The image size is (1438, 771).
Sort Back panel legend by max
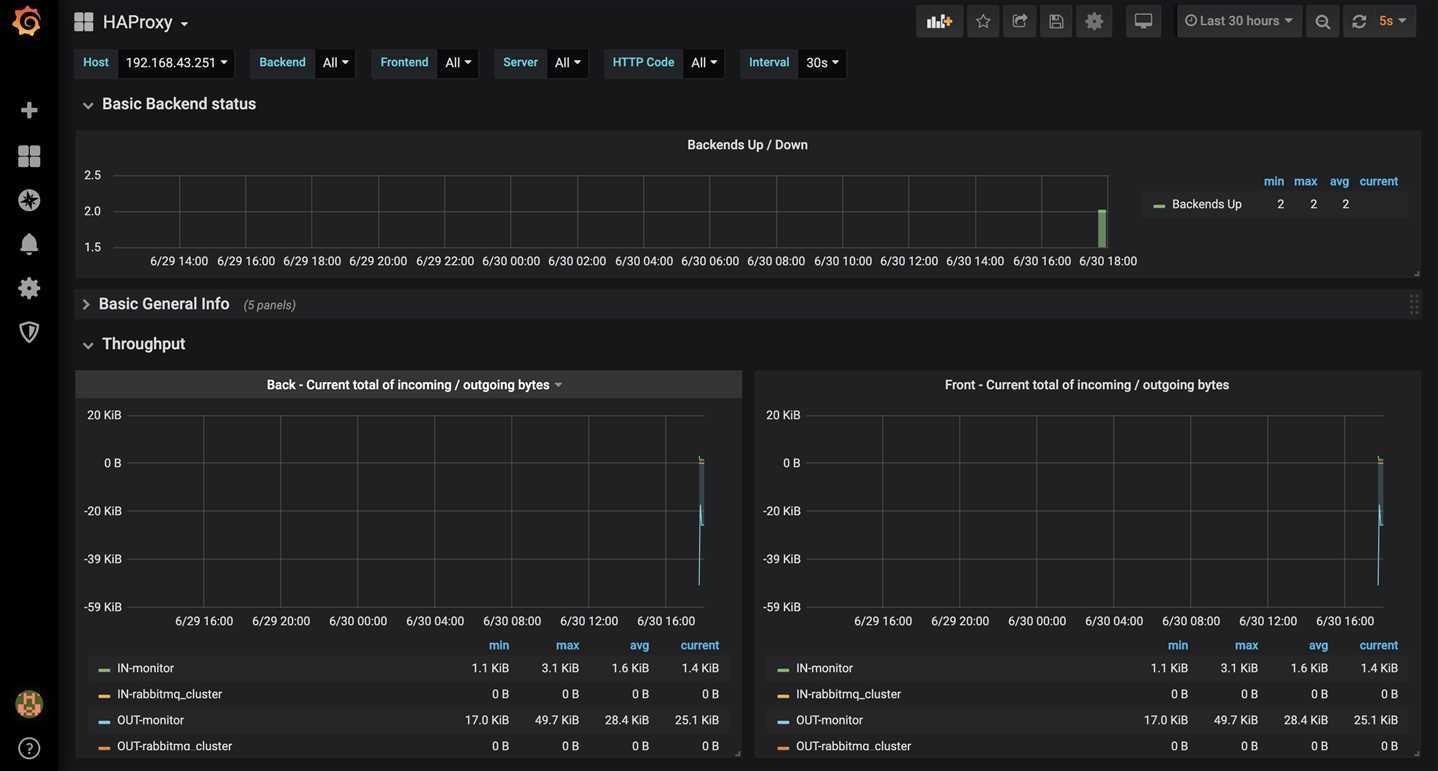(x=568, y=646)
